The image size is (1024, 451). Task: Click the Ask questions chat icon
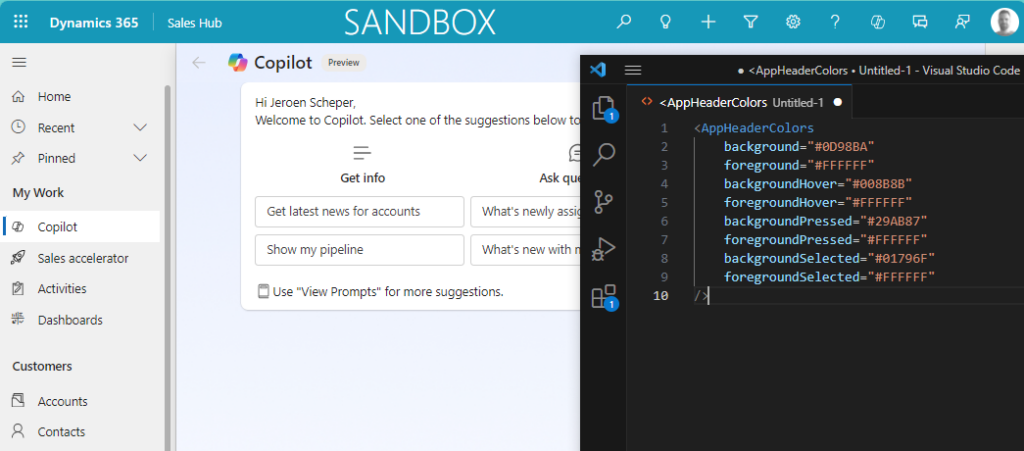pos(575,153)
